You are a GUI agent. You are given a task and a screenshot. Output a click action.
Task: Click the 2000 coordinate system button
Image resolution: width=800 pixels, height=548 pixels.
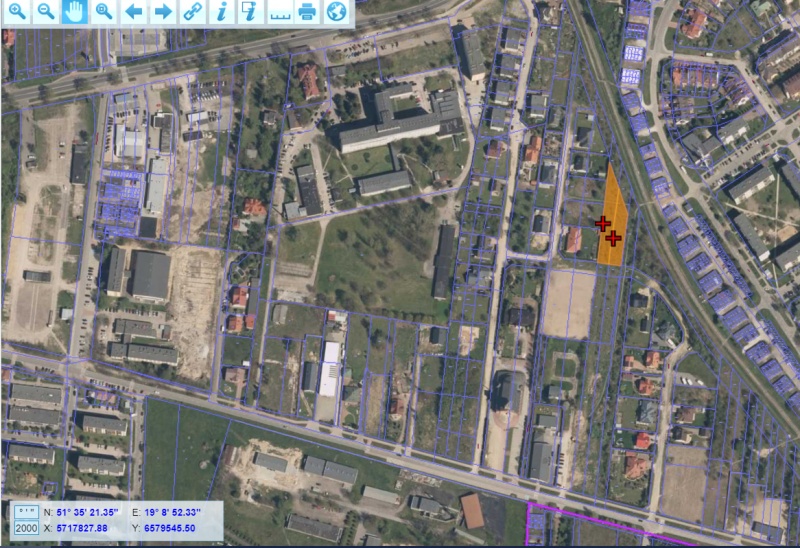[26, 528]
